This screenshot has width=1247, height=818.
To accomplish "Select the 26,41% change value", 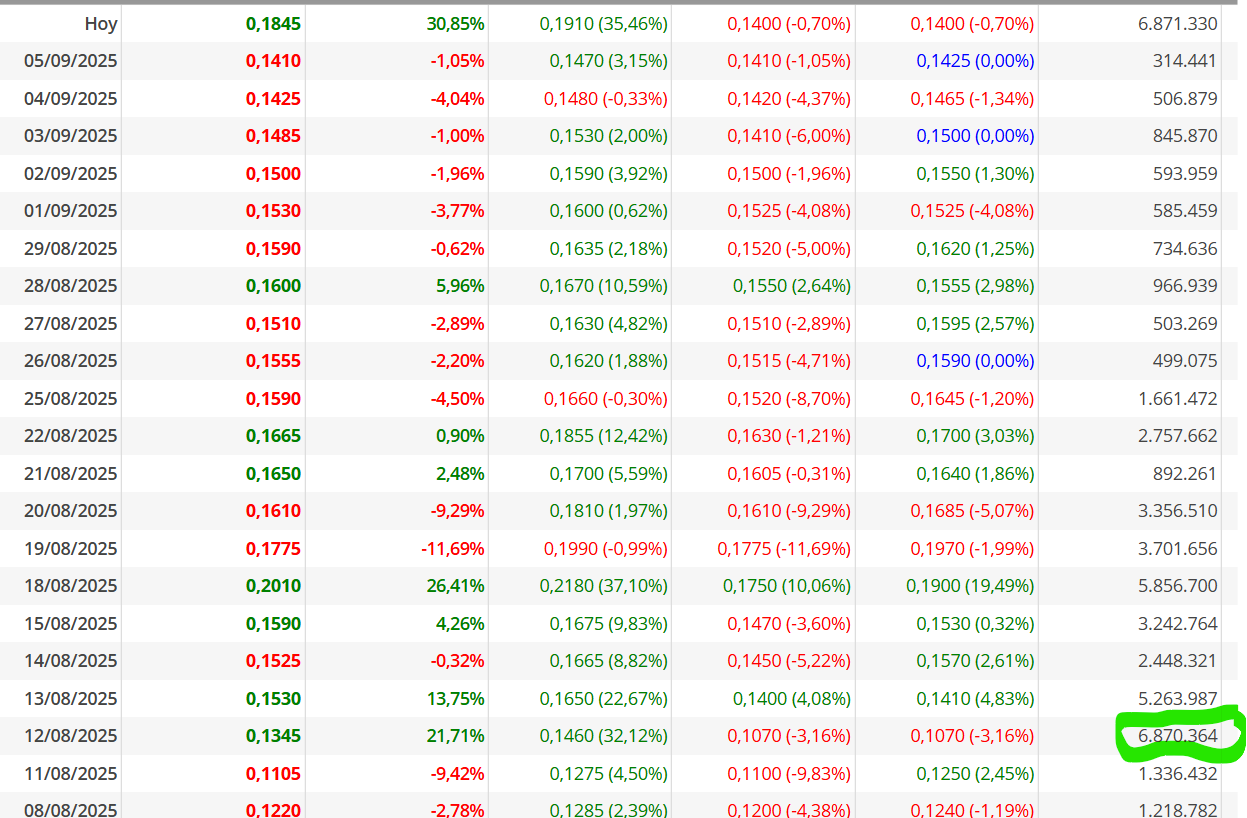I will pyautogui.click(x=455, y=586).
